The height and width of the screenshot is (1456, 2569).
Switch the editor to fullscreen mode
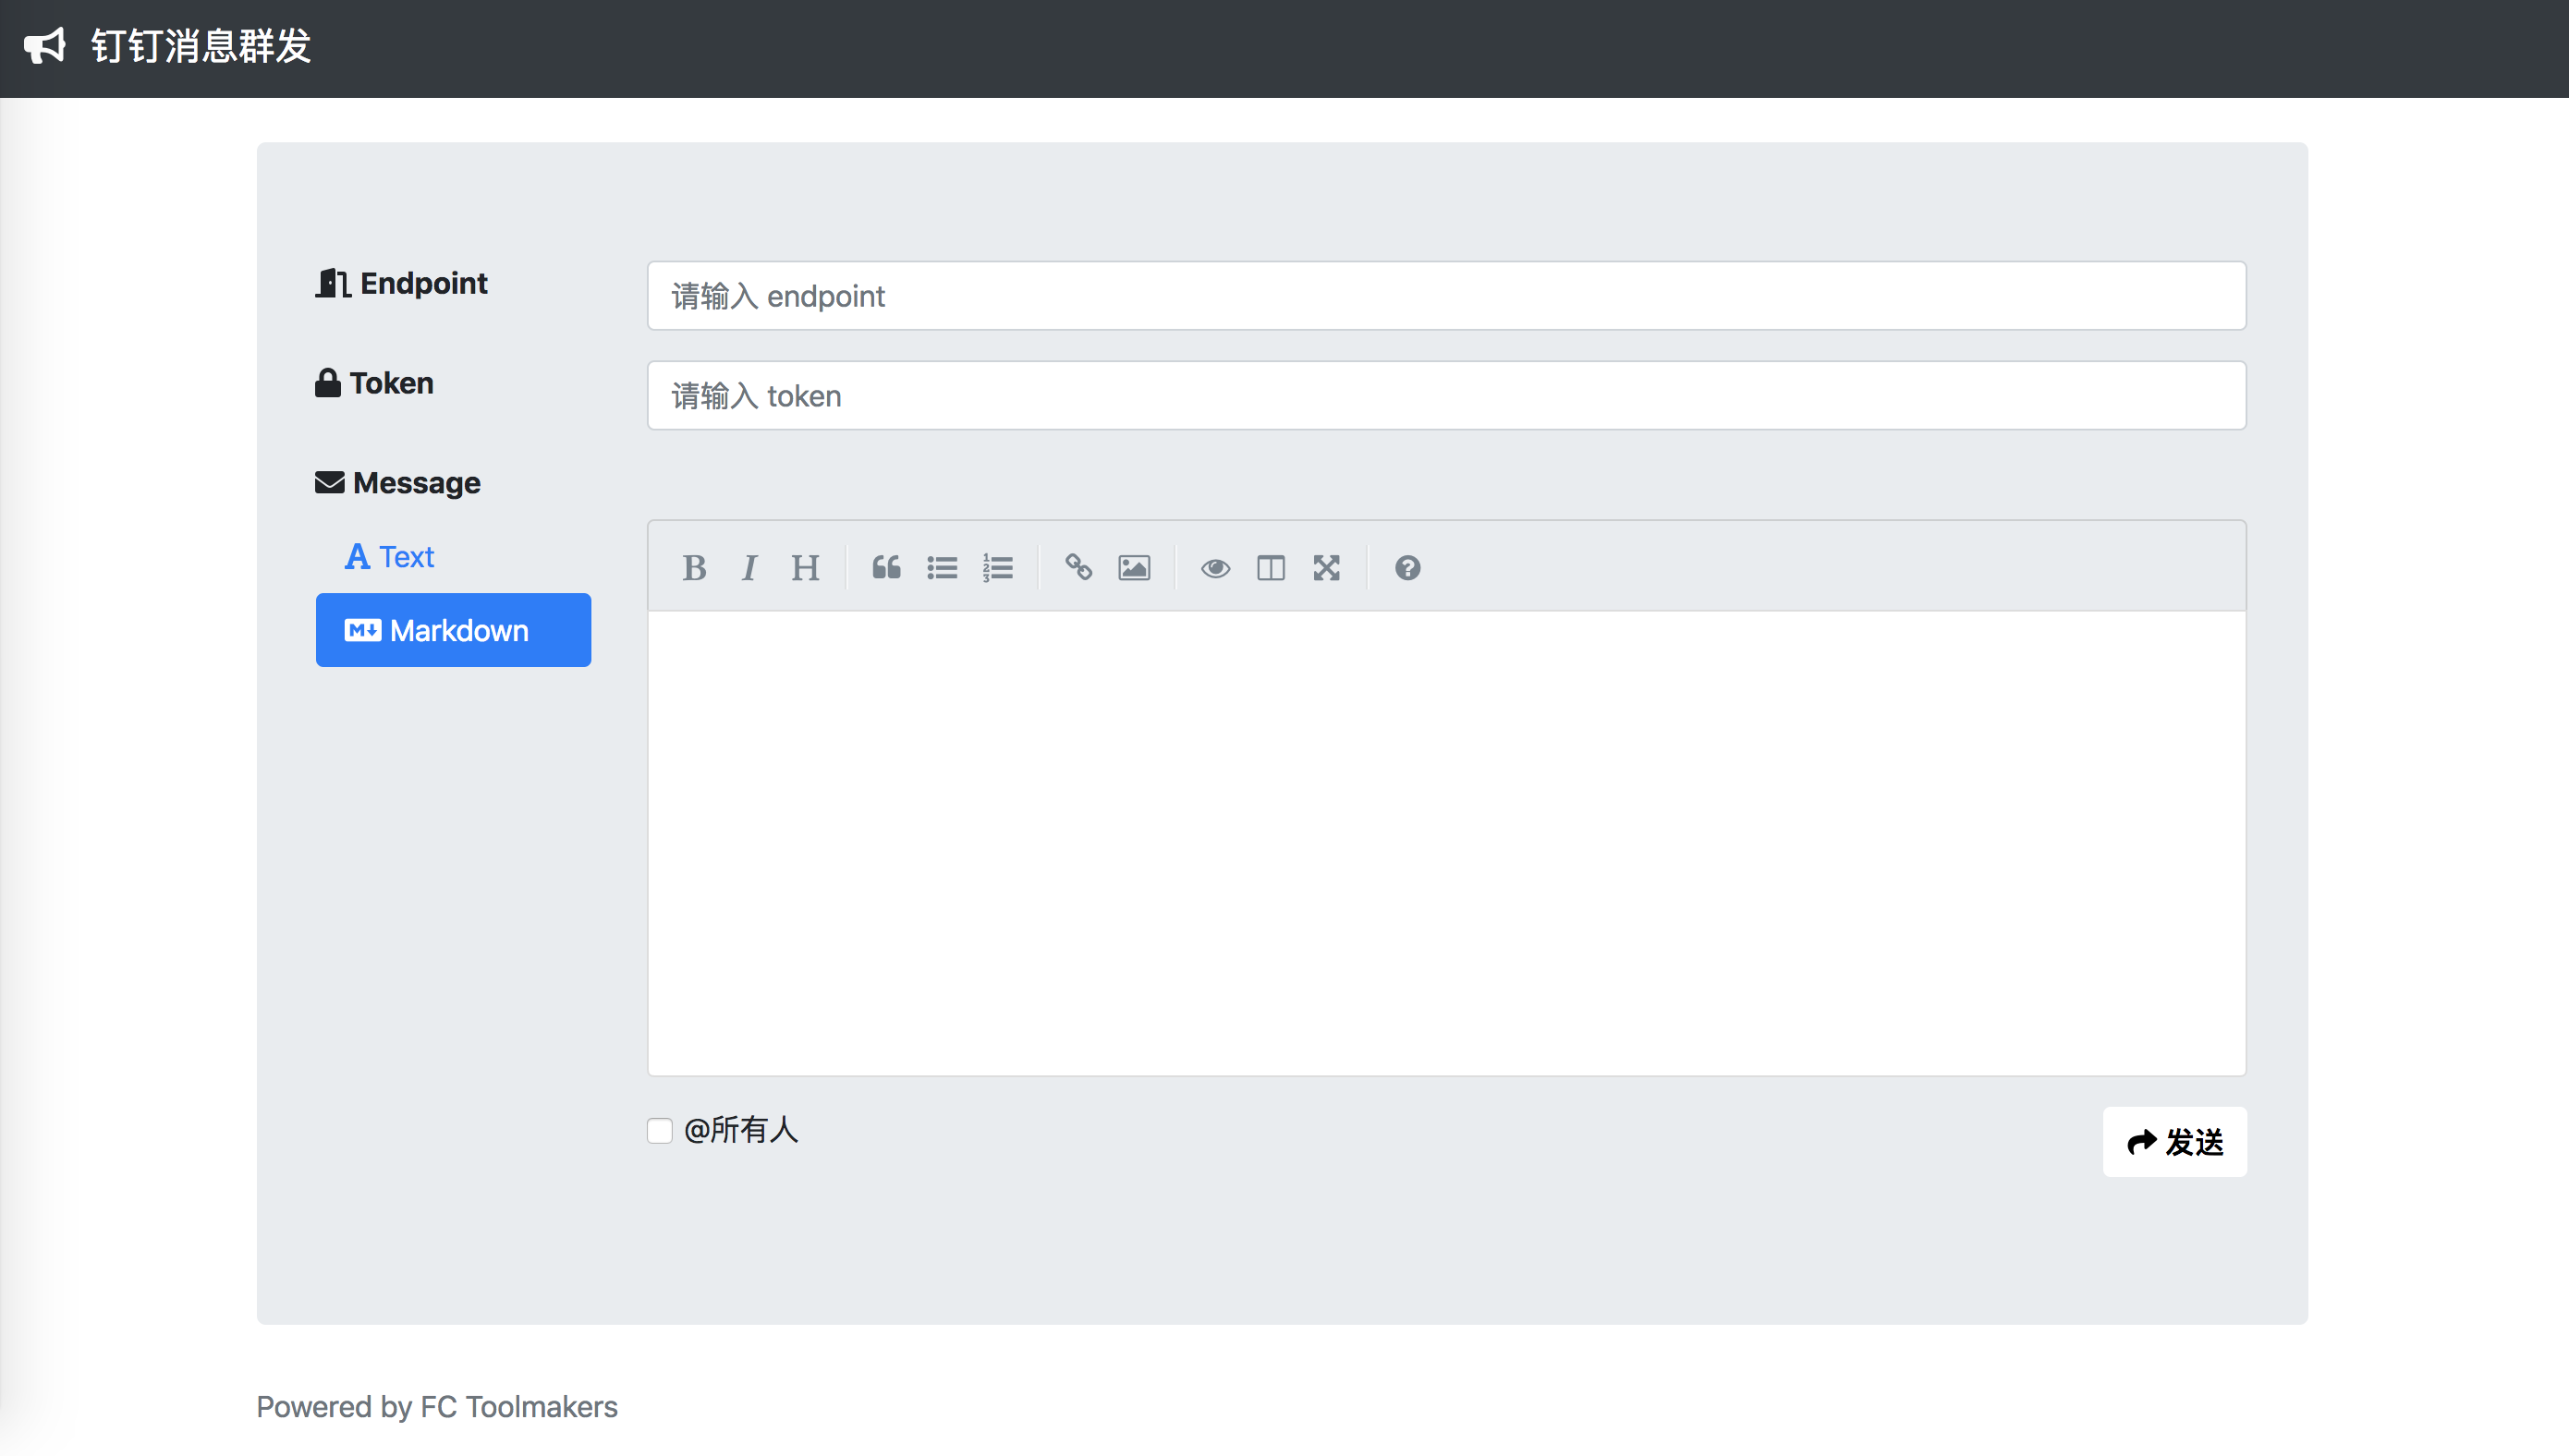click(x=1326, y=568)
